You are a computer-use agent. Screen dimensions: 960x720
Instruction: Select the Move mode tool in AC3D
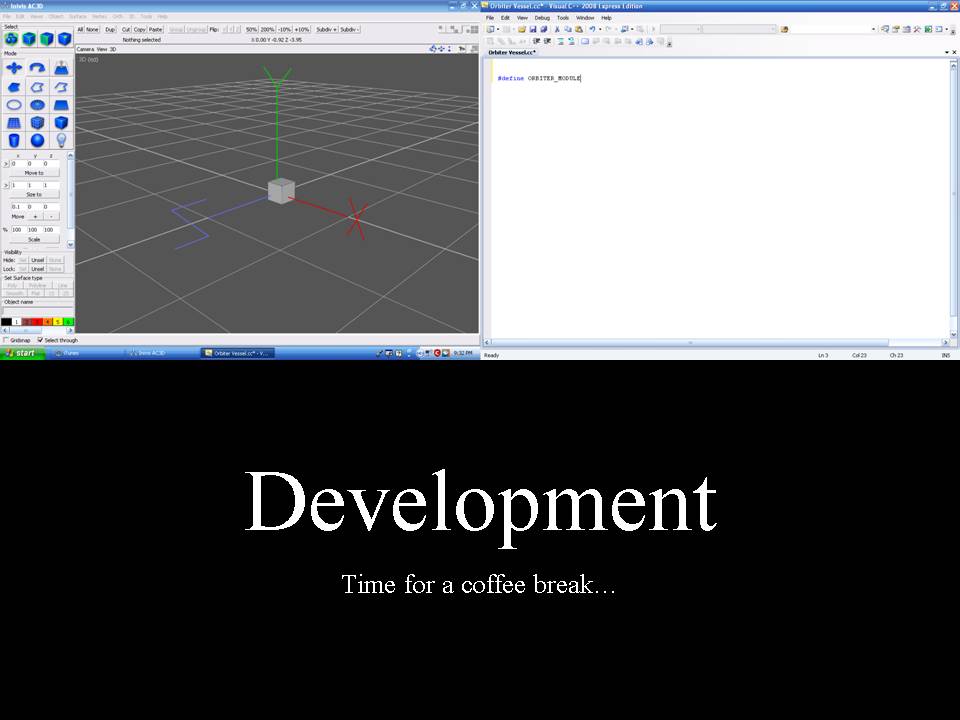pyautogui.click(x=14, y=68)
